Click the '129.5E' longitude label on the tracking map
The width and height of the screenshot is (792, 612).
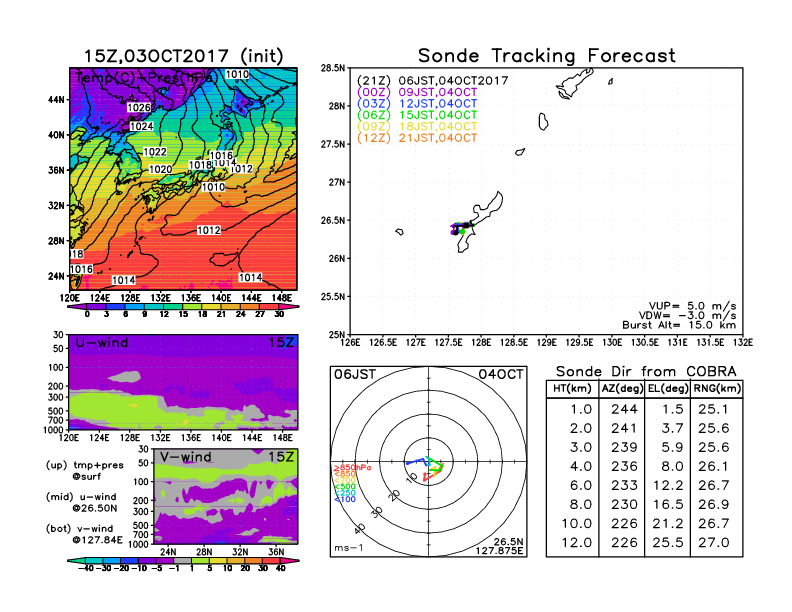point(579,343)
